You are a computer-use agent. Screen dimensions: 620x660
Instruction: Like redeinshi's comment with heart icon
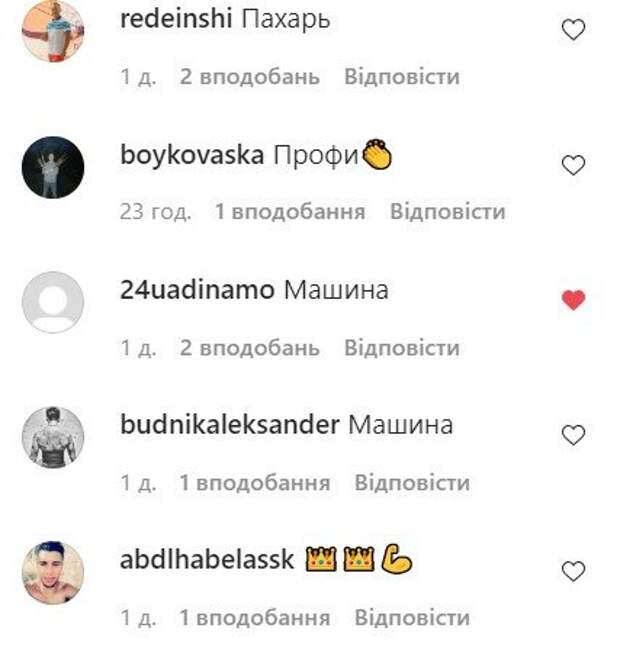pos(573,30)
